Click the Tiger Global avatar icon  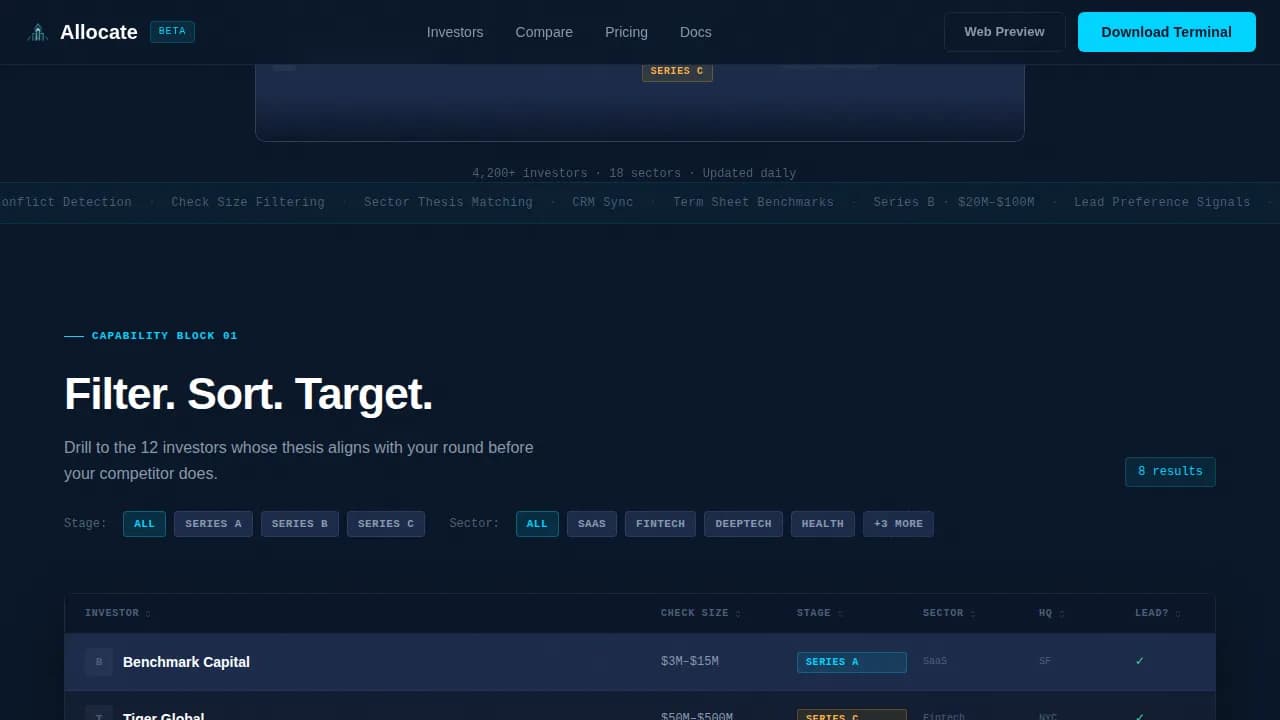tap(99, 716)
